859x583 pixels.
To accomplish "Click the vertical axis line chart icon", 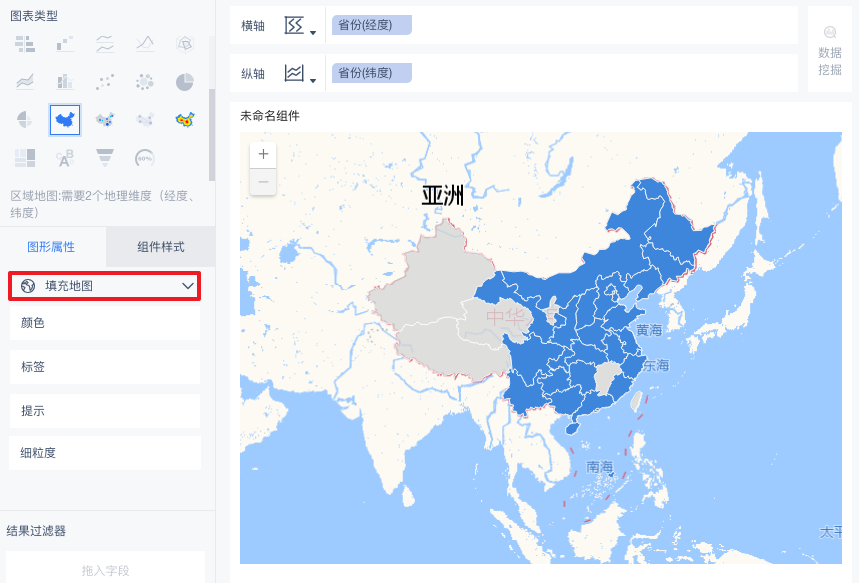I will coord(294,73).
